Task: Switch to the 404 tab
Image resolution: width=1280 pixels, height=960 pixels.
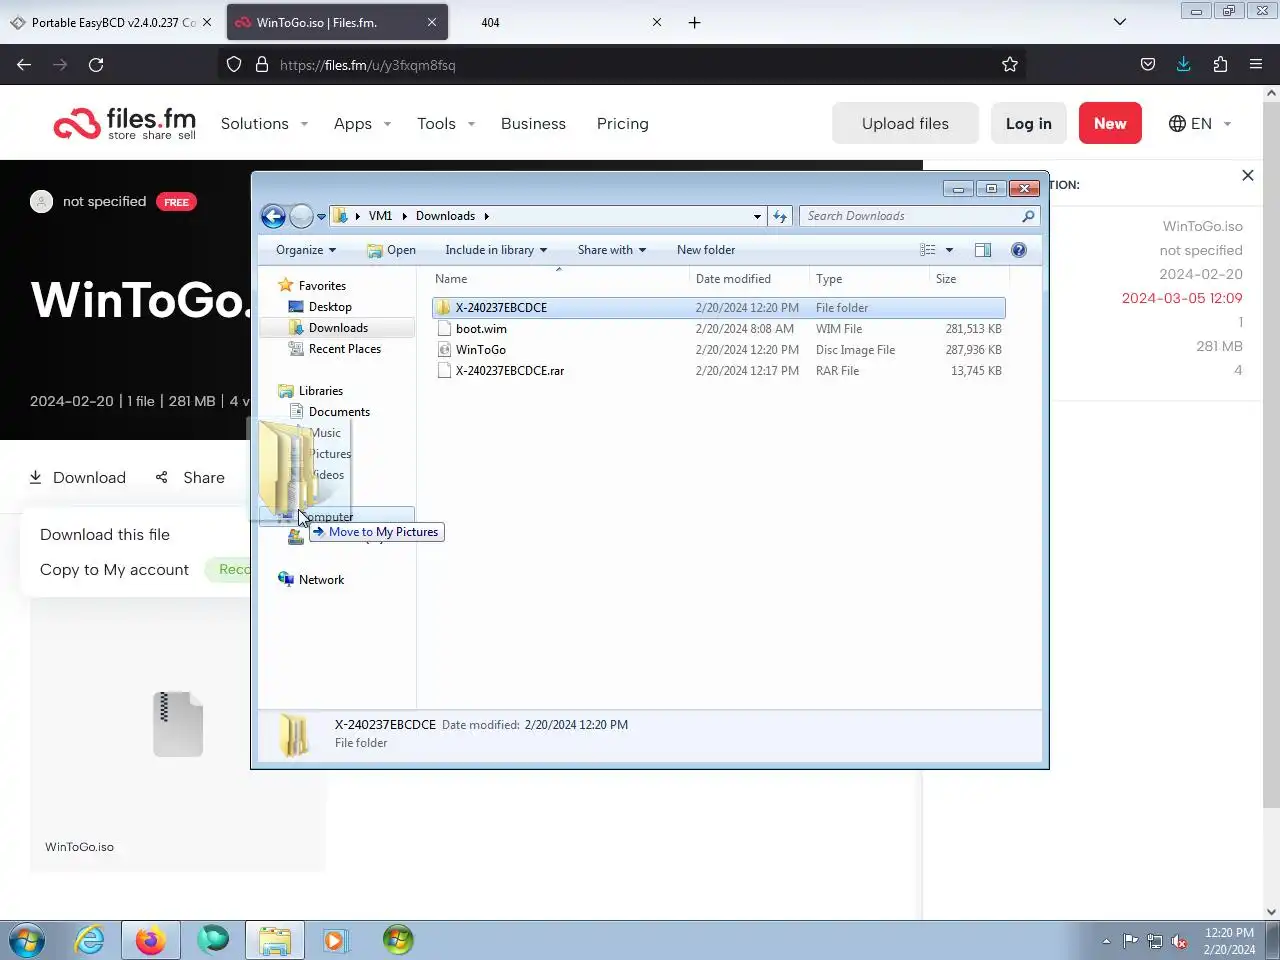Action: pos(560,22)
